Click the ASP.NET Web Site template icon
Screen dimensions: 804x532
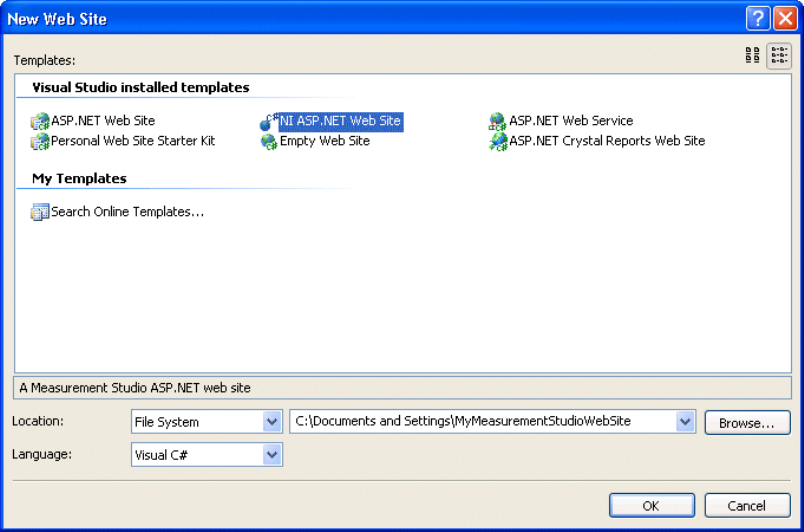coord(40,121)
